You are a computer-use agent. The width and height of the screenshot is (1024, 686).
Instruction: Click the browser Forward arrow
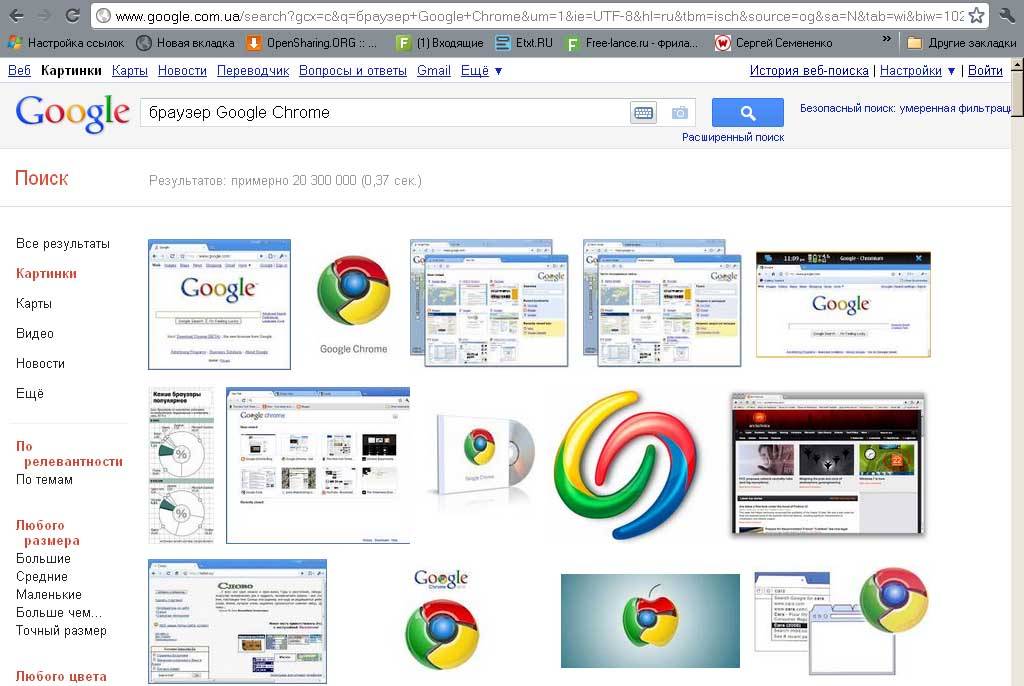pyautogui.click(x=44, y=15)
